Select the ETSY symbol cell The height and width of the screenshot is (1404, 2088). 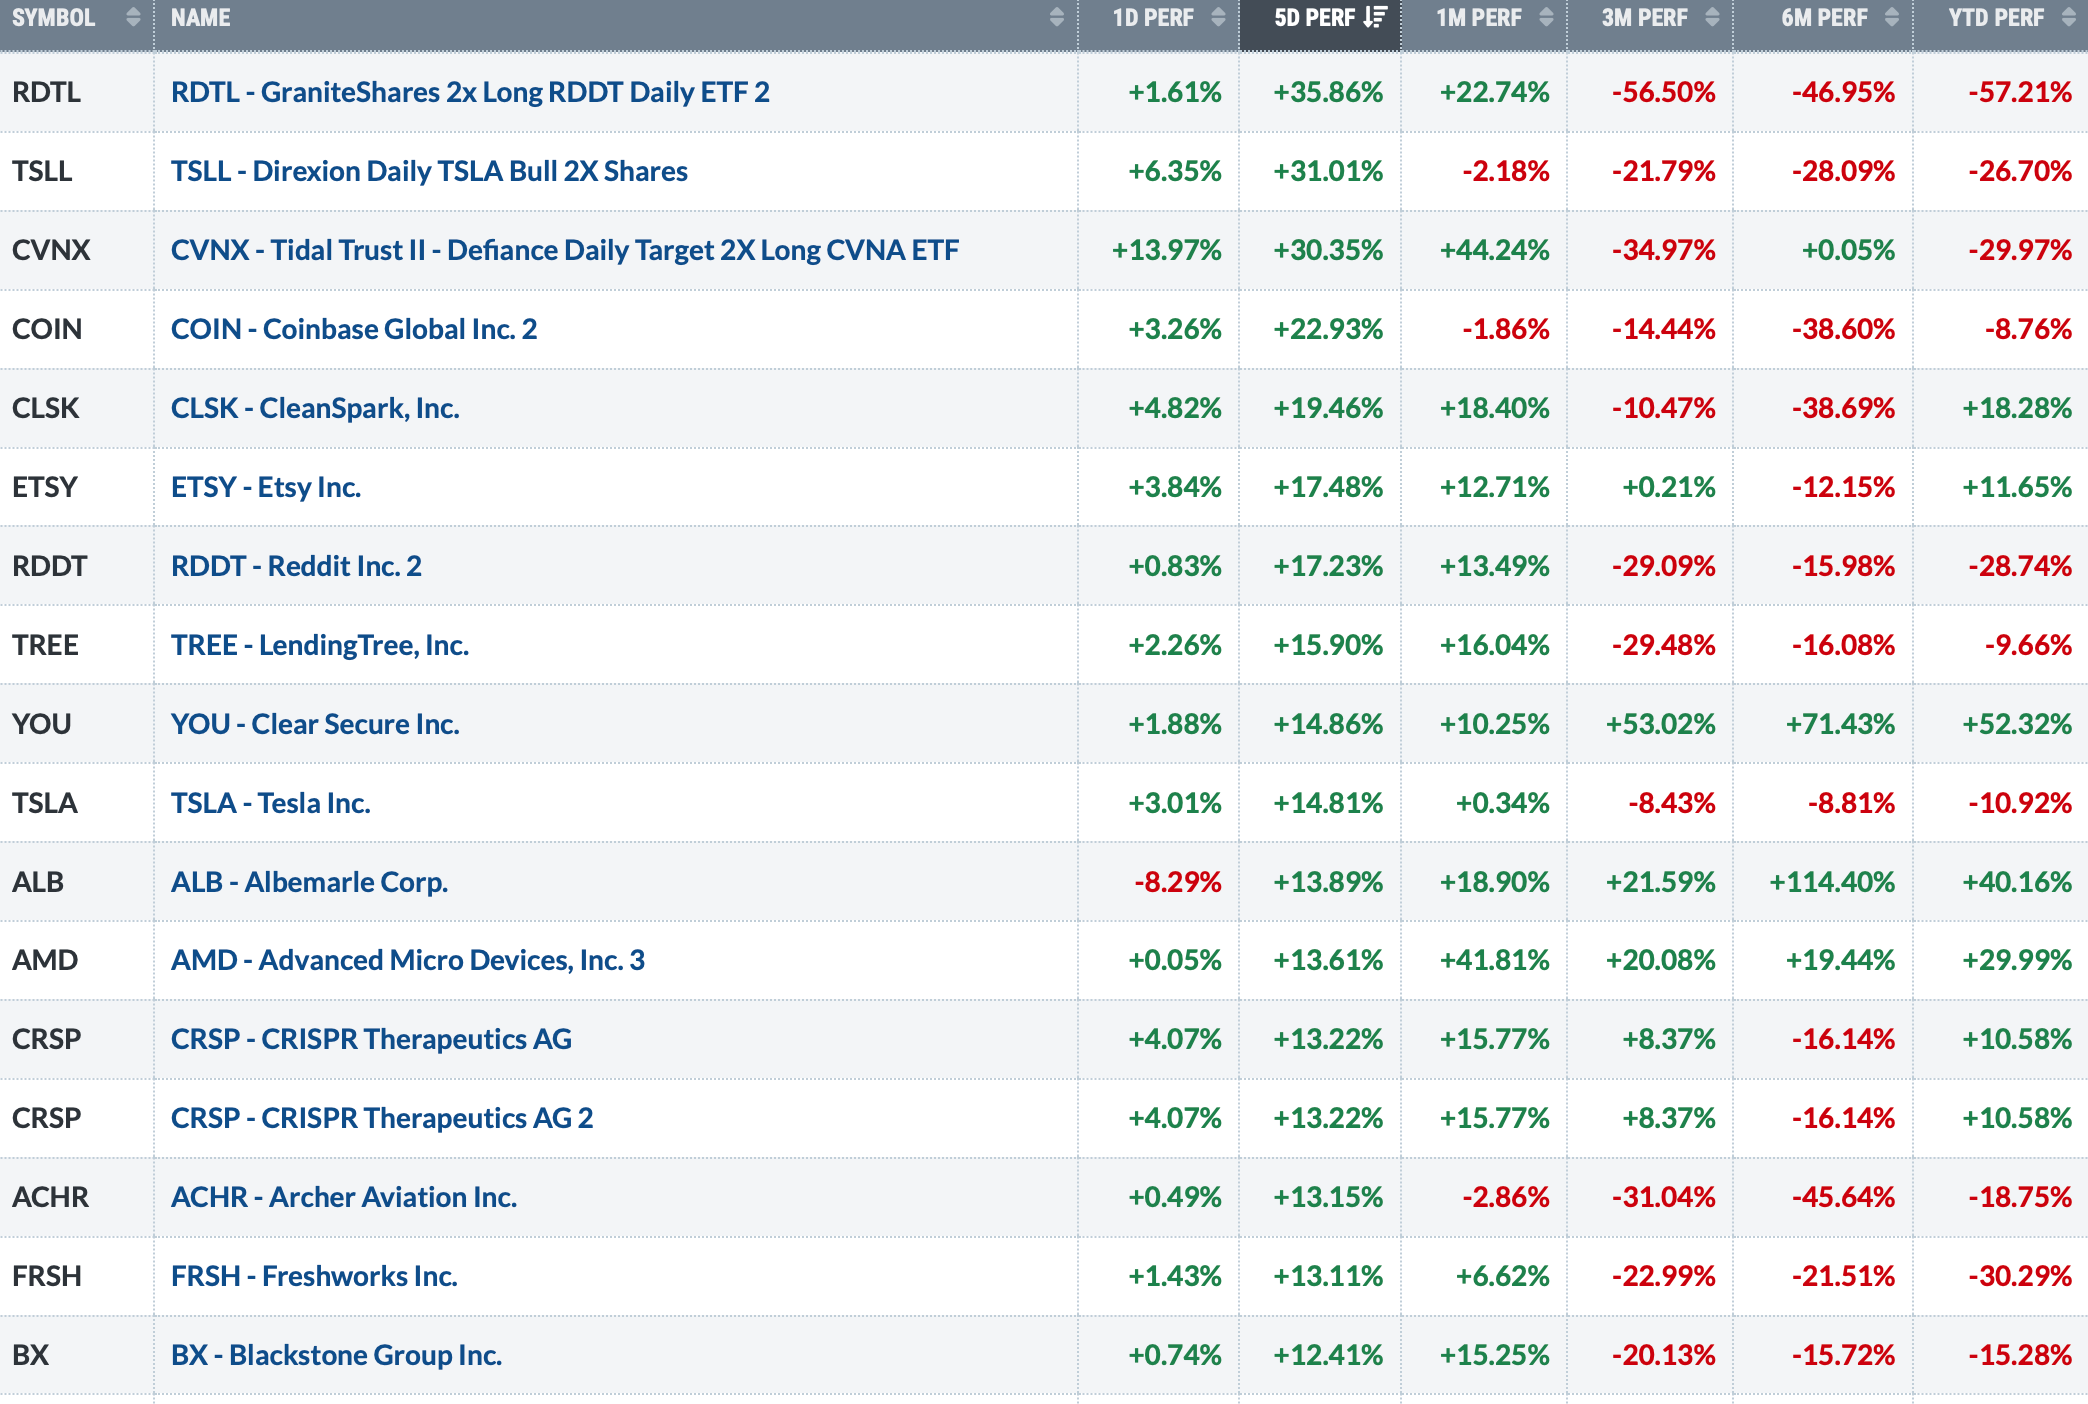click(x=45, y=487)
